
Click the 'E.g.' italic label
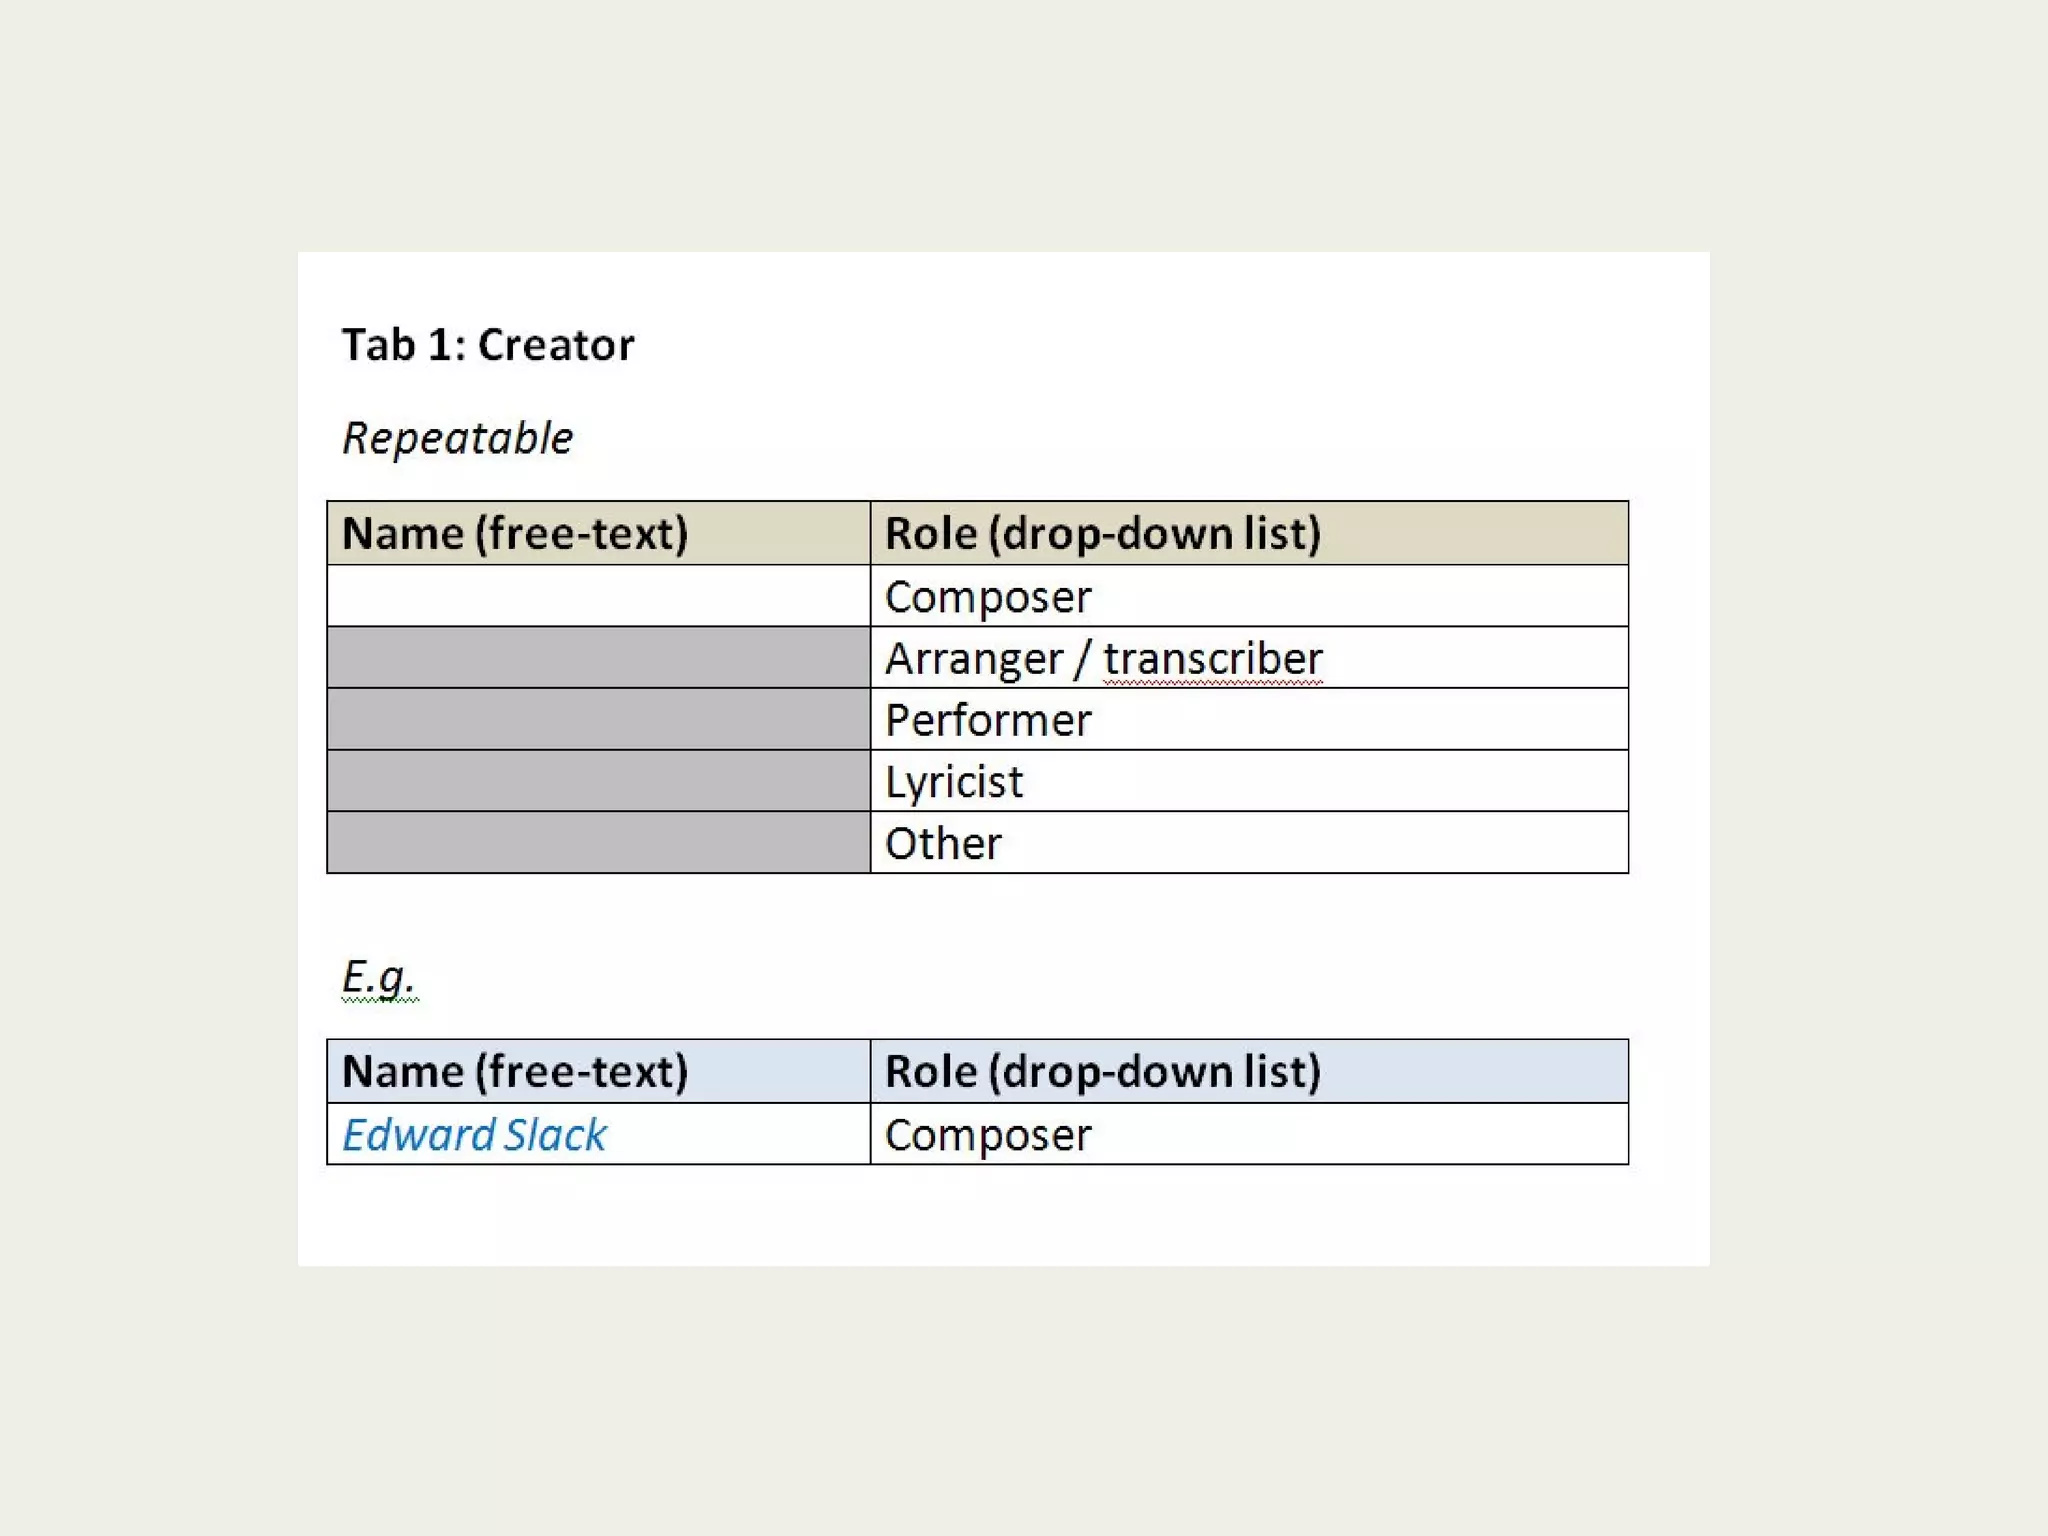(x=378, y=977)
